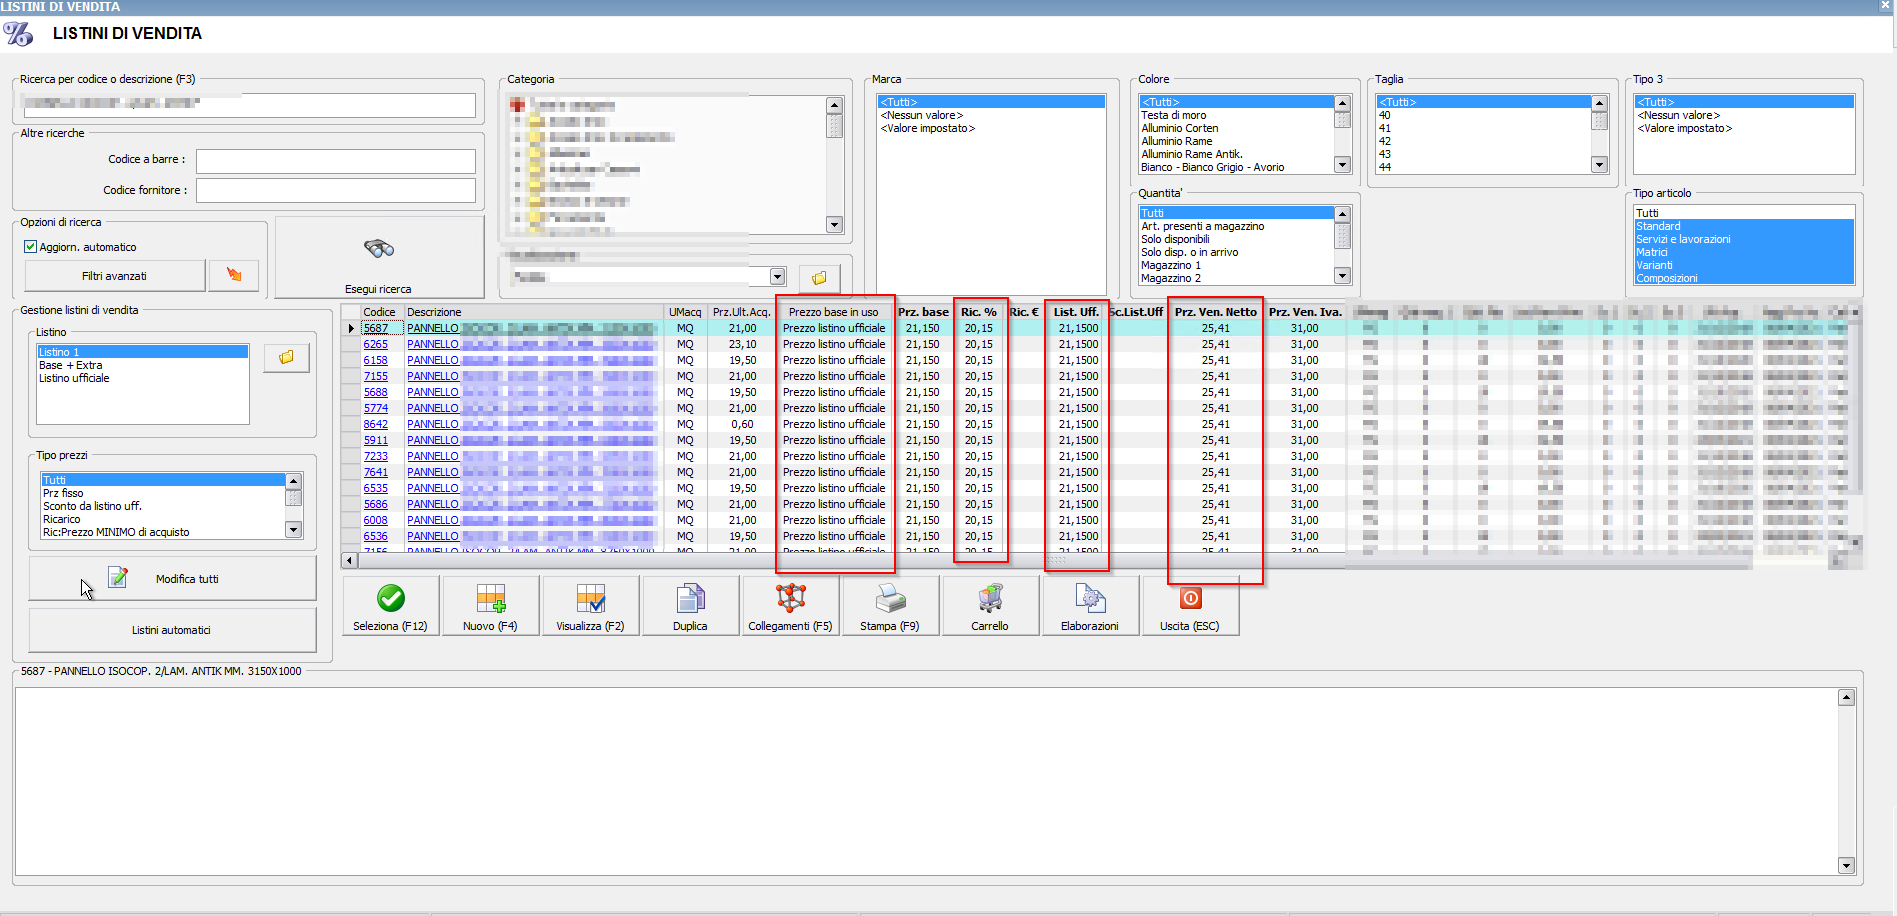The image size is (1897, 916).
Task: Click the folder button under the Categoria tree
Action: point(819,277)
